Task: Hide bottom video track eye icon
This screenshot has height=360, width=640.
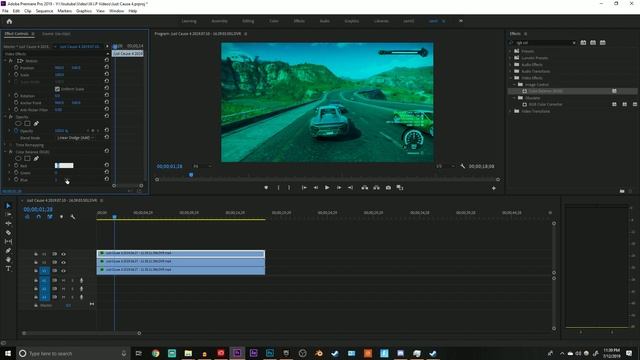Action: (x=64, y=271)
